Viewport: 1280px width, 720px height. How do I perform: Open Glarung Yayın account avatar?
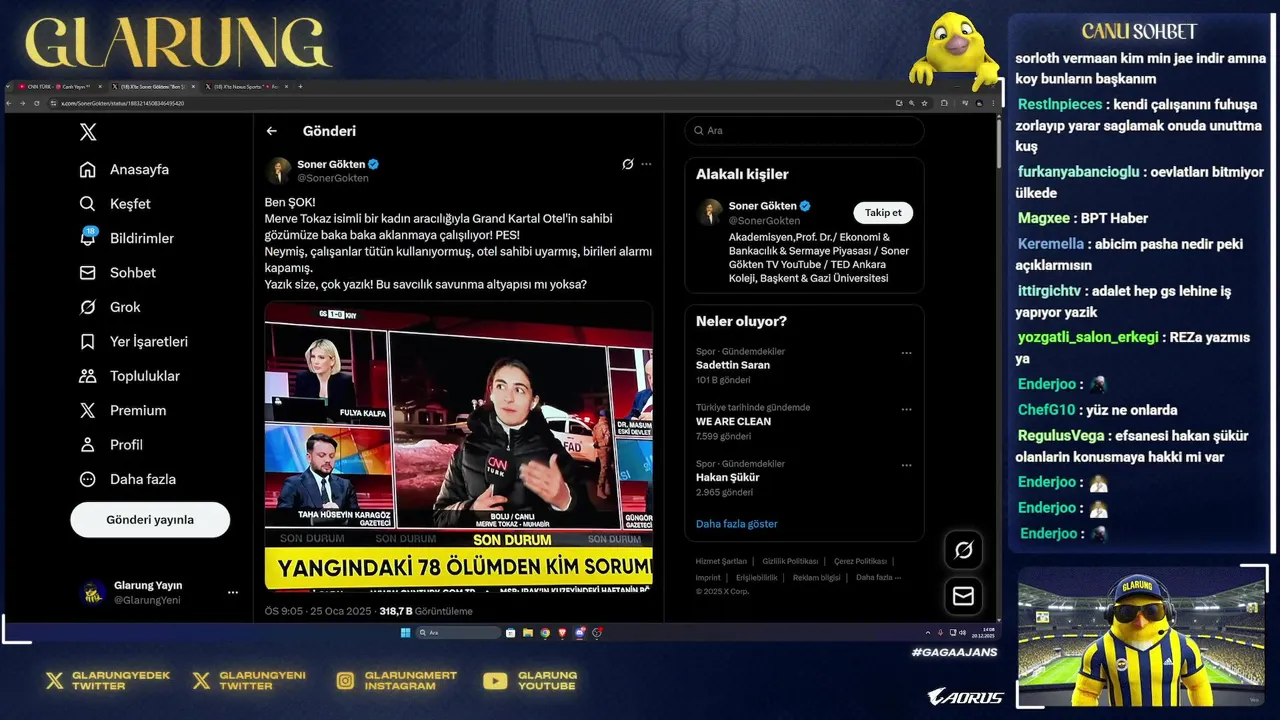click(92, 593)
